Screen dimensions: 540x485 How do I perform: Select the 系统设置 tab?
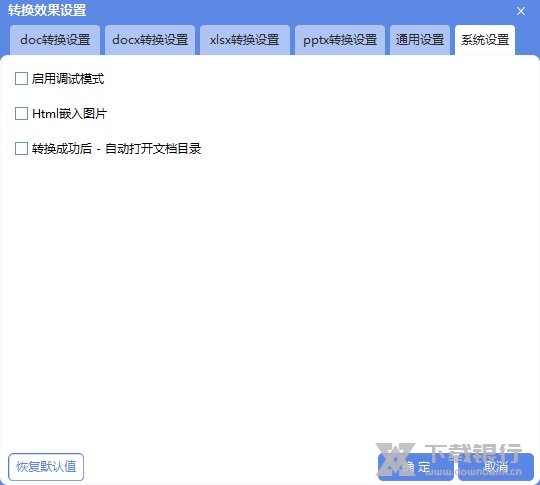(x=485, y=40)
